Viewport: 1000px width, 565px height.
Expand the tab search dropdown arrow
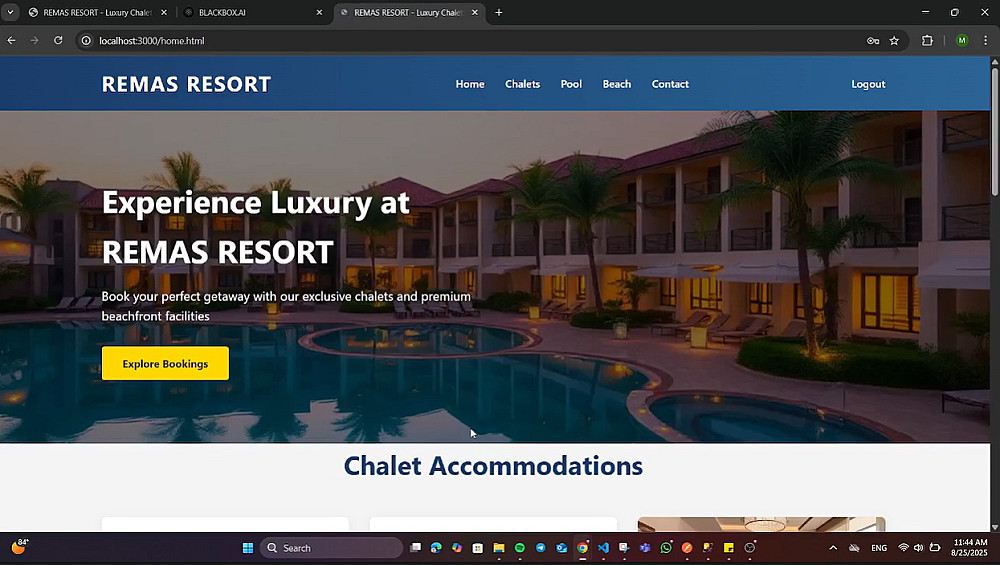pyautogui.click(x=10, y=12)
